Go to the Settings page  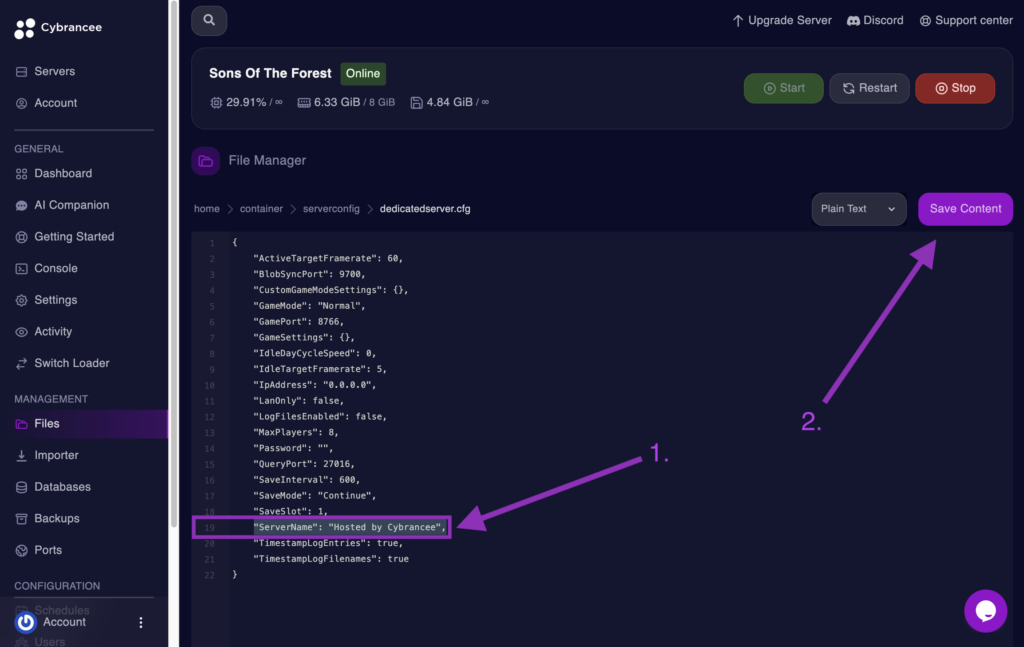(56, 300)
